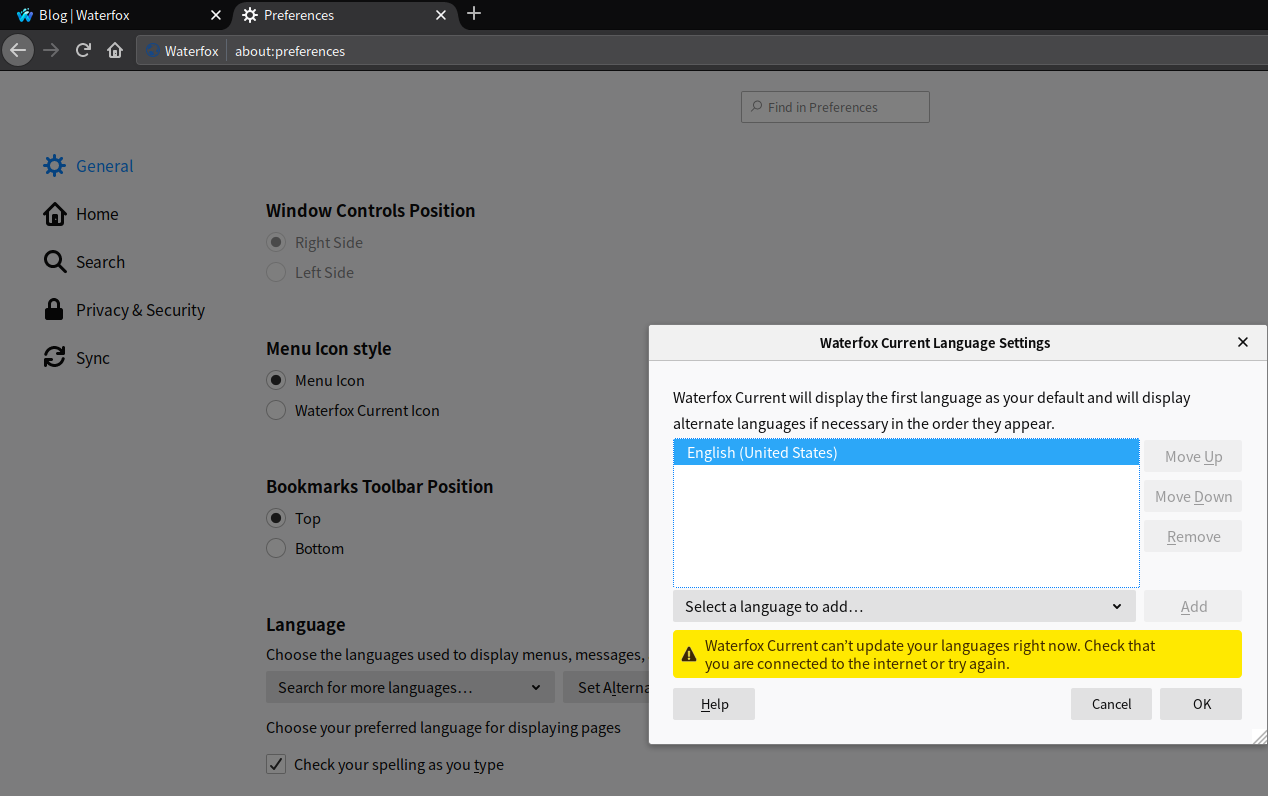Viewport: 1268px width, 796px height.
Task: Click the dialog resize grip corner
Action: [1259, 736]
